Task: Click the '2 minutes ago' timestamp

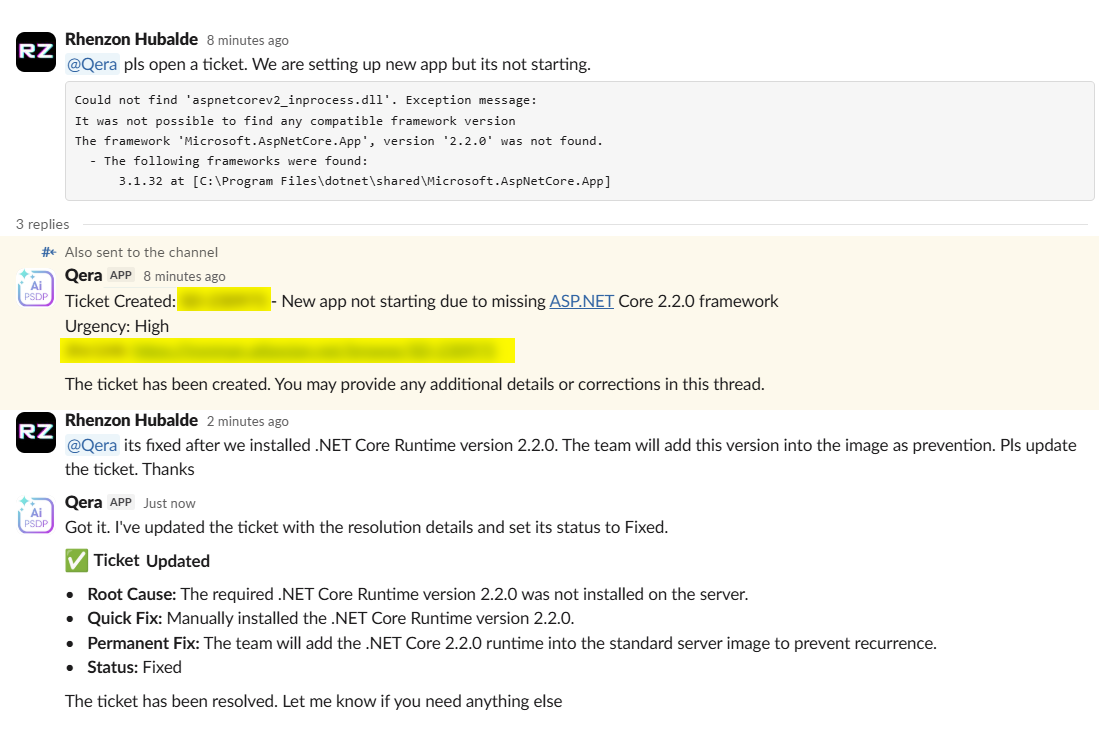Action: [x=248, y=421]
